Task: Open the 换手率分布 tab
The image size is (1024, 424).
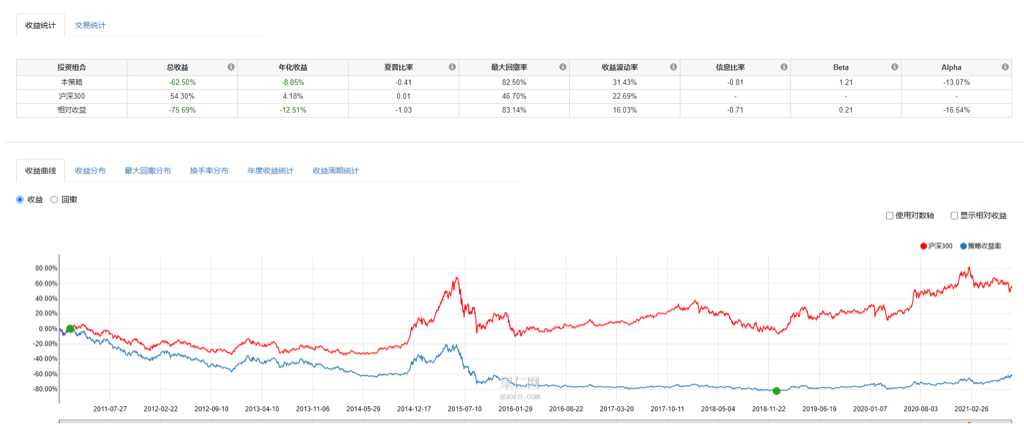Action: click(209, 171)
